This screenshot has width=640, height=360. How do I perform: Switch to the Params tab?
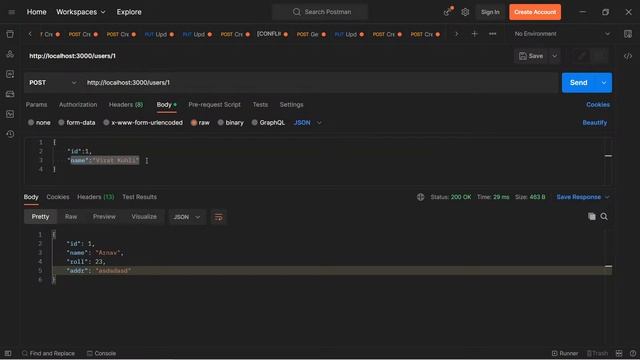[36, 105]
